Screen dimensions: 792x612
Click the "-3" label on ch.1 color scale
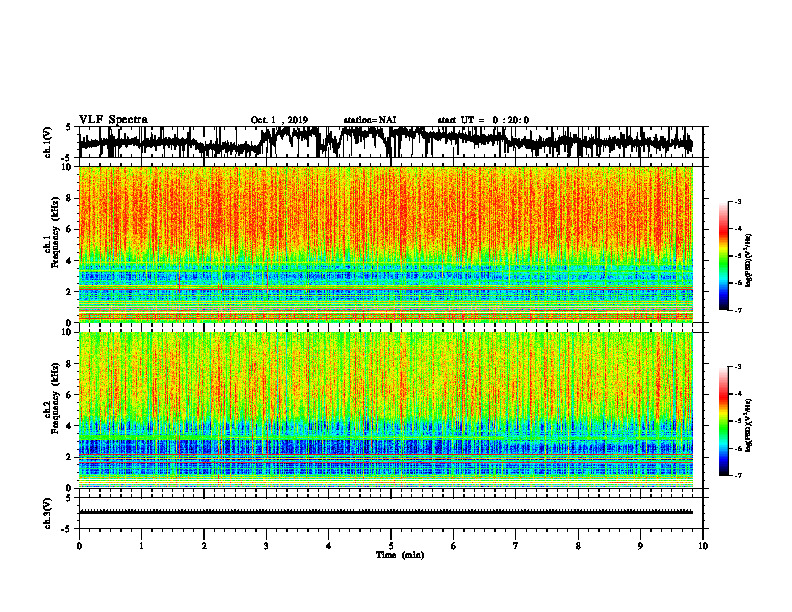[738, 202]
